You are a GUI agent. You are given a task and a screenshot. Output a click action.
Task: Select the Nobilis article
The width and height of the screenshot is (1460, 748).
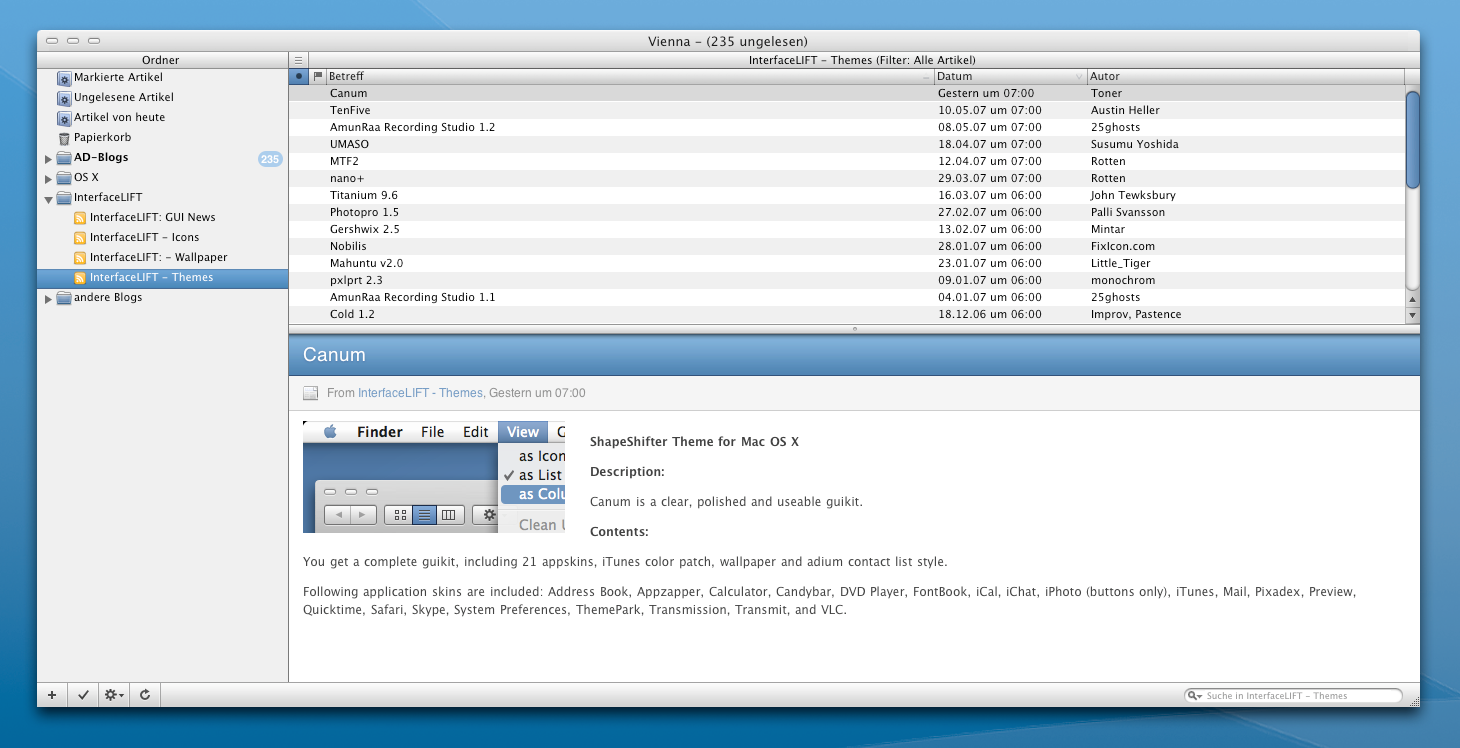pyautogui.click(x=847, y=246)
